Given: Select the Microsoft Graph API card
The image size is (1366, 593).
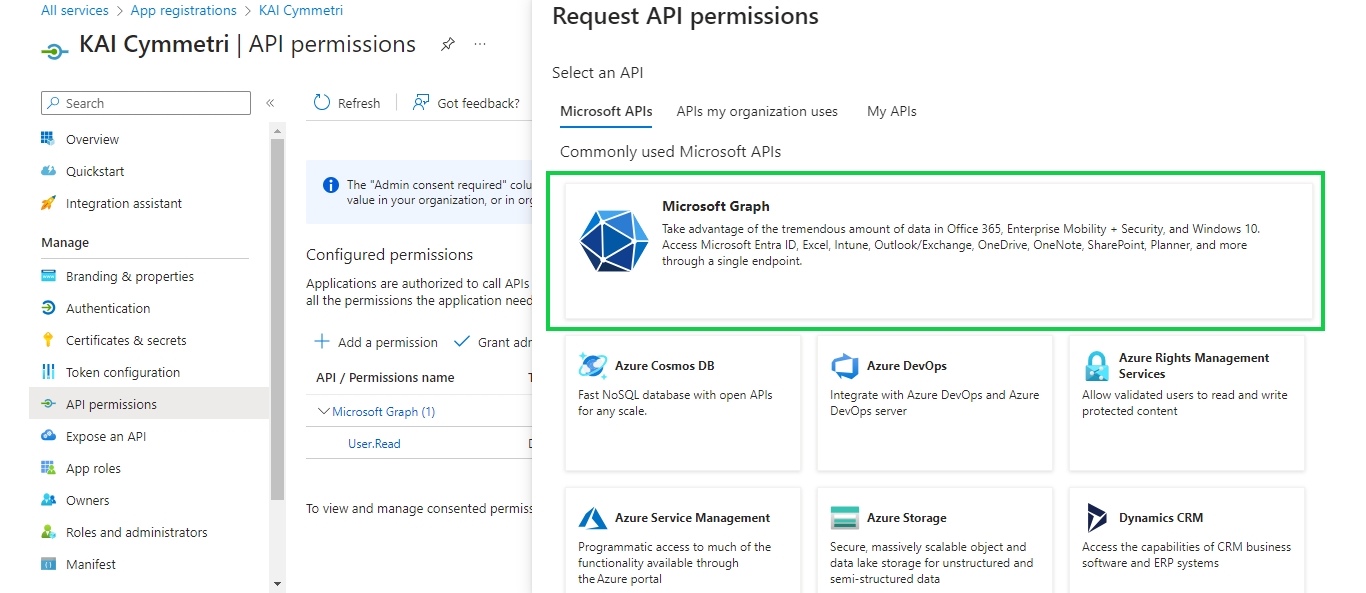Looking at the screenshot, I should [938, 251].
